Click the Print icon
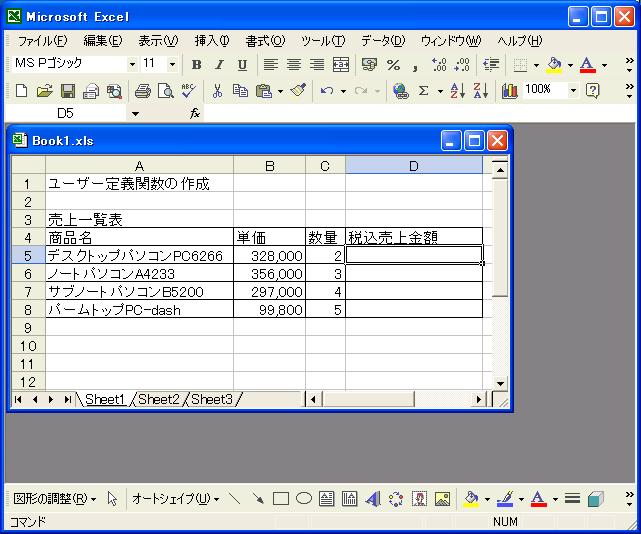Screen dimensions: 641x534 coord(143,90)
